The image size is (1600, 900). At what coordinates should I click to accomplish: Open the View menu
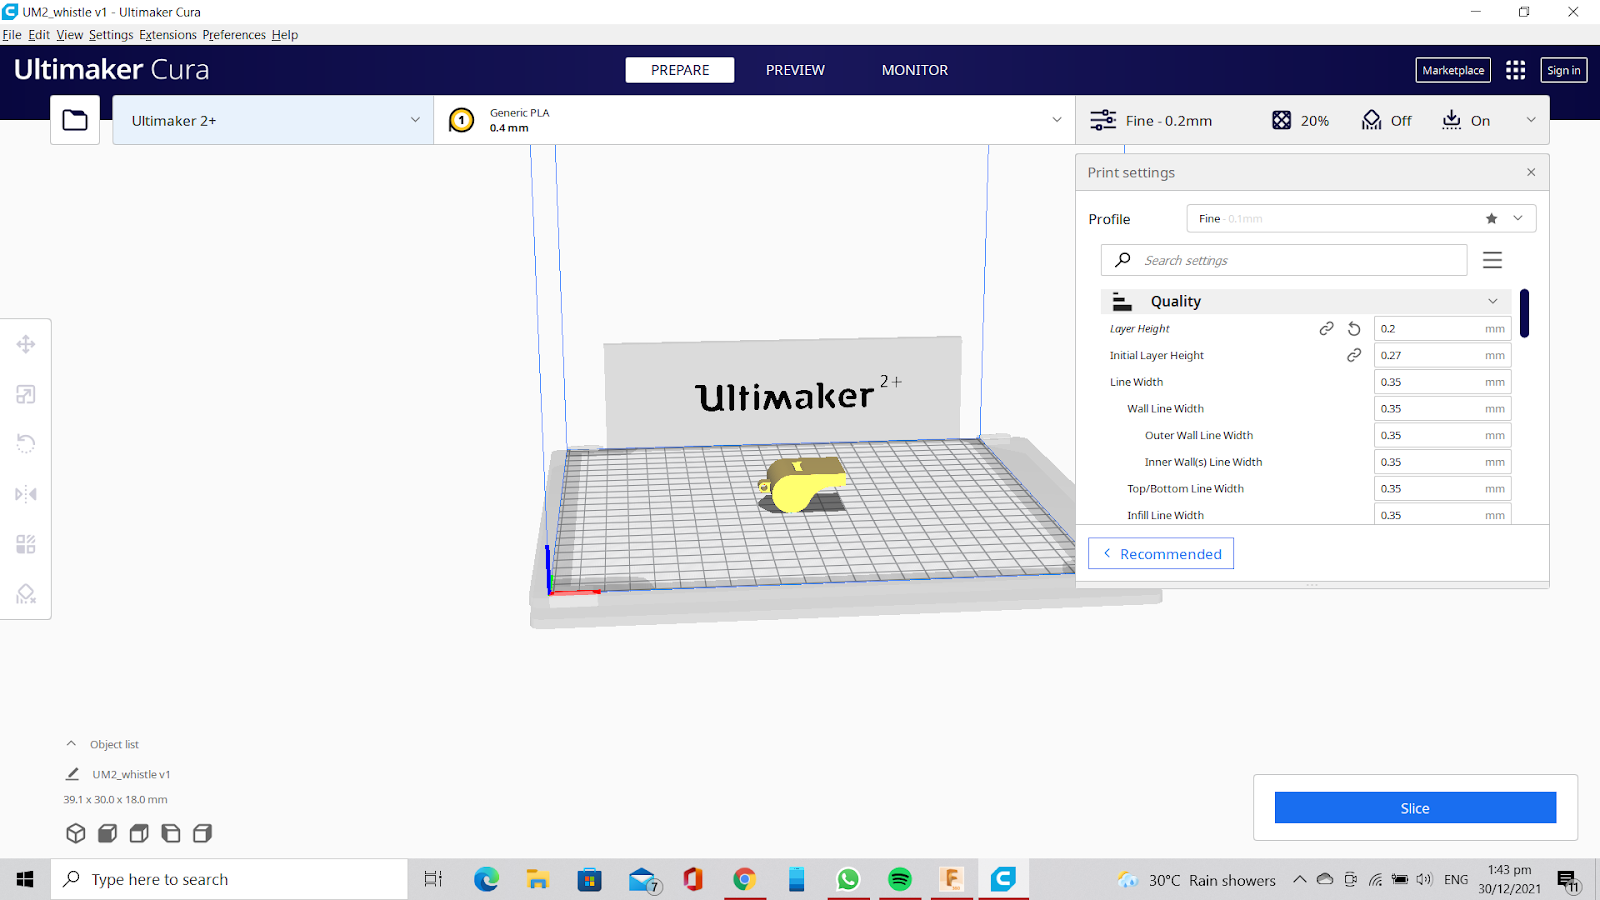pyautogui.click(x=70, y=34)
